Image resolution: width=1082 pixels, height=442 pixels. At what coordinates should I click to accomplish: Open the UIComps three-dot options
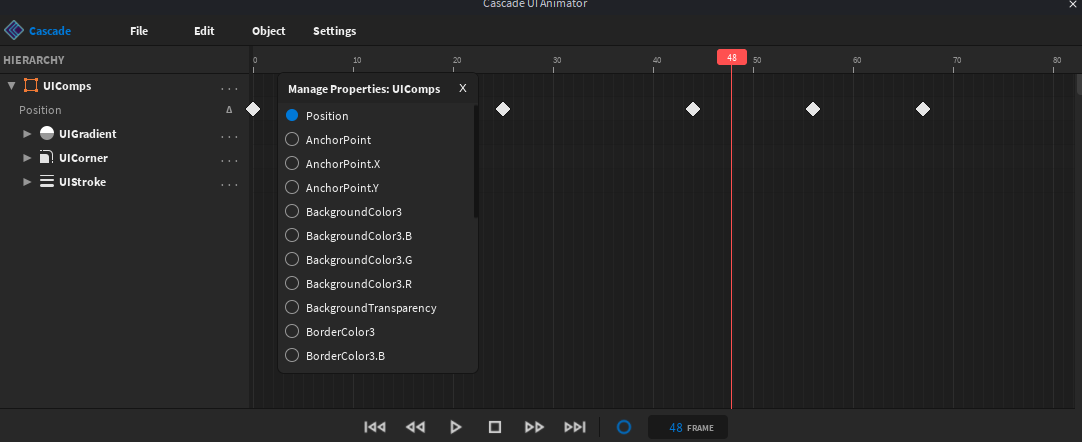tap(230, 87)
